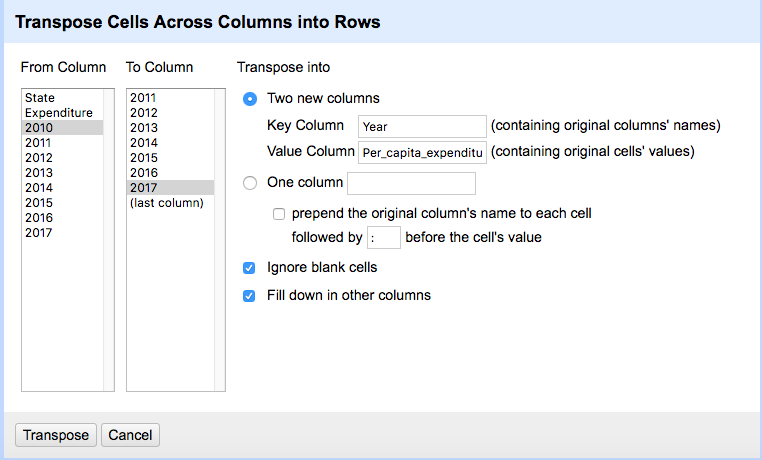Select State in the From Column list
Screen dimensions: 762x460
(x=63, y=98)
